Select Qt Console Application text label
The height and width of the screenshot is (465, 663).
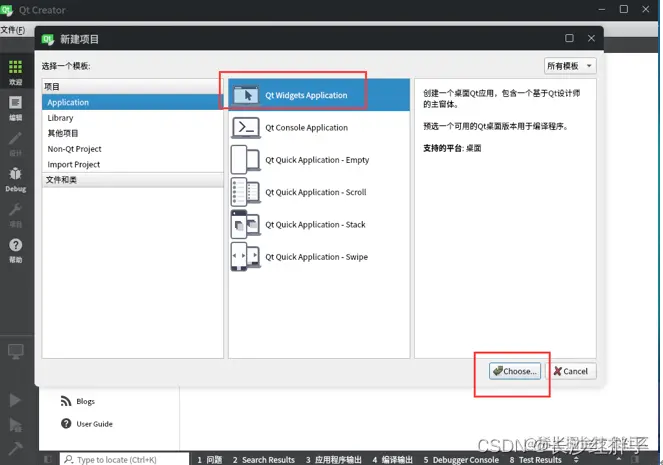307,128
